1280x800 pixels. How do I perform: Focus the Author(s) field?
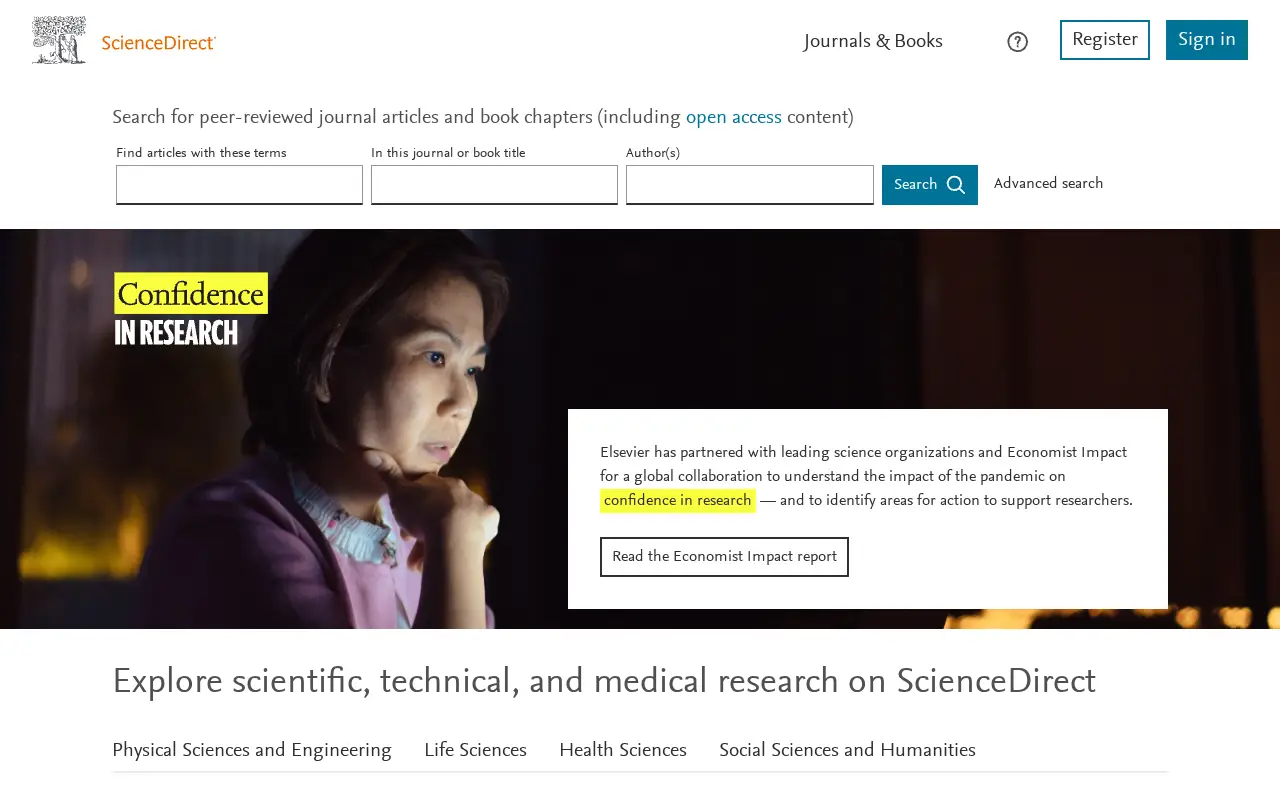pos(750,185)
